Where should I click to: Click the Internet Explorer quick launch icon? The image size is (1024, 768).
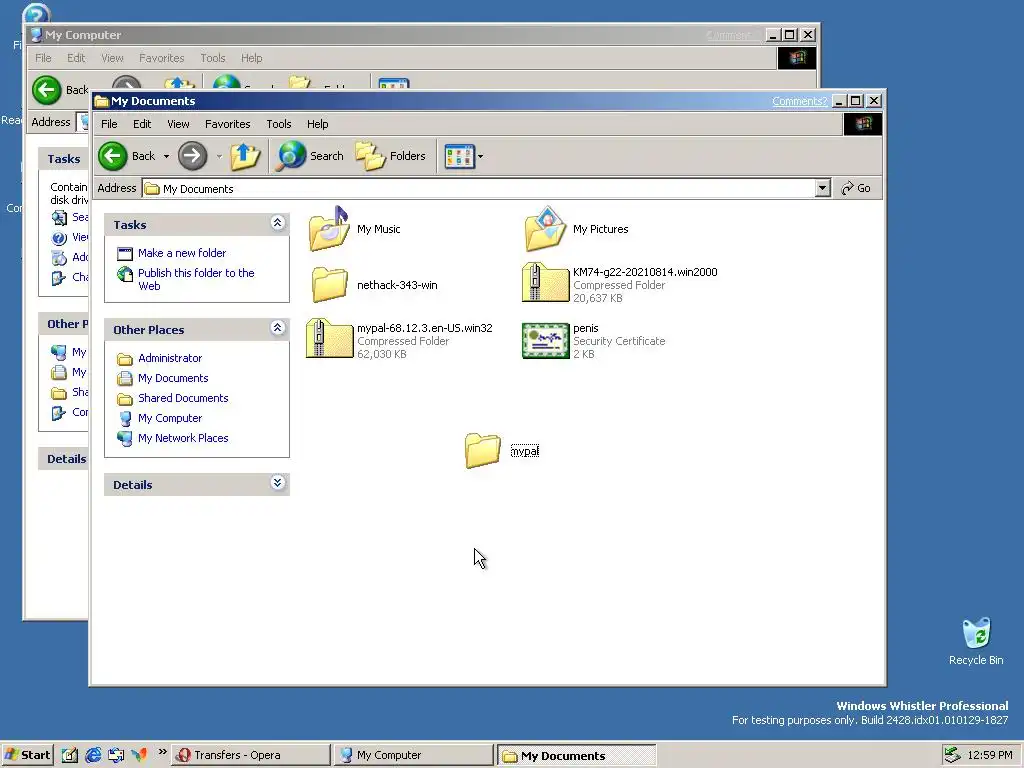click(x=93, y=755)
